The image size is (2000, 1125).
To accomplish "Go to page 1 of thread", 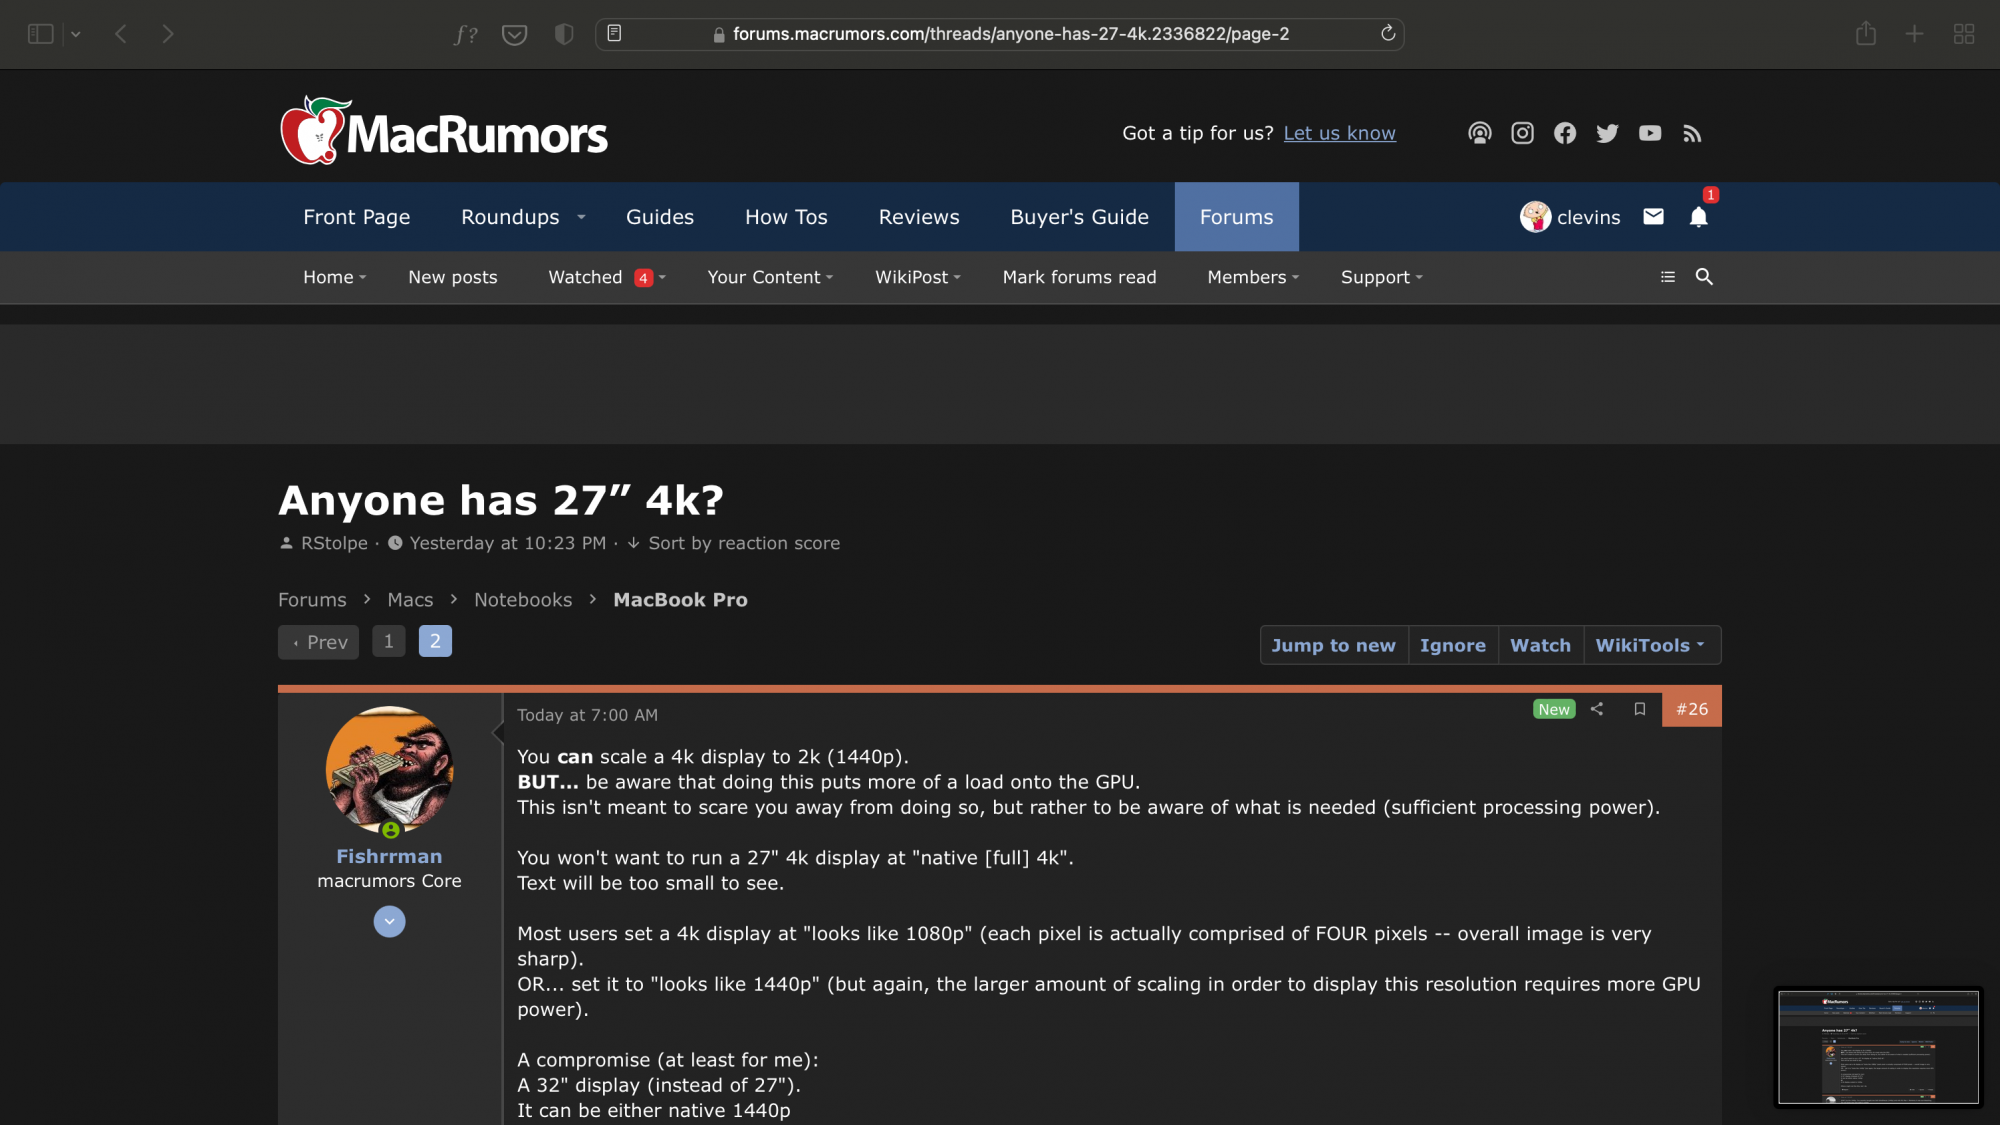I will click(388, 641).
